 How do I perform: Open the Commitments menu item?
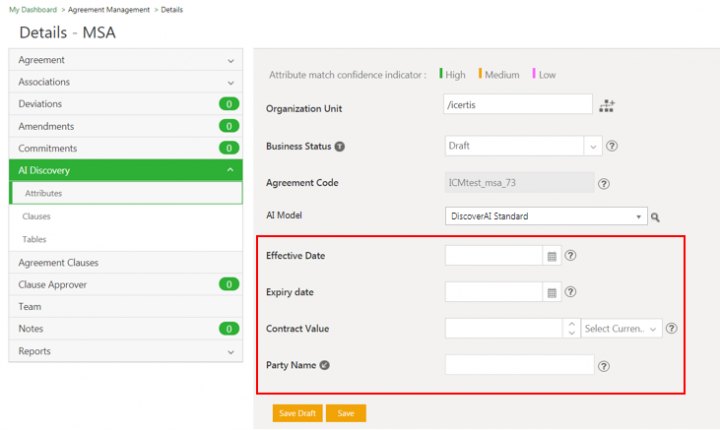click(125, 148)
